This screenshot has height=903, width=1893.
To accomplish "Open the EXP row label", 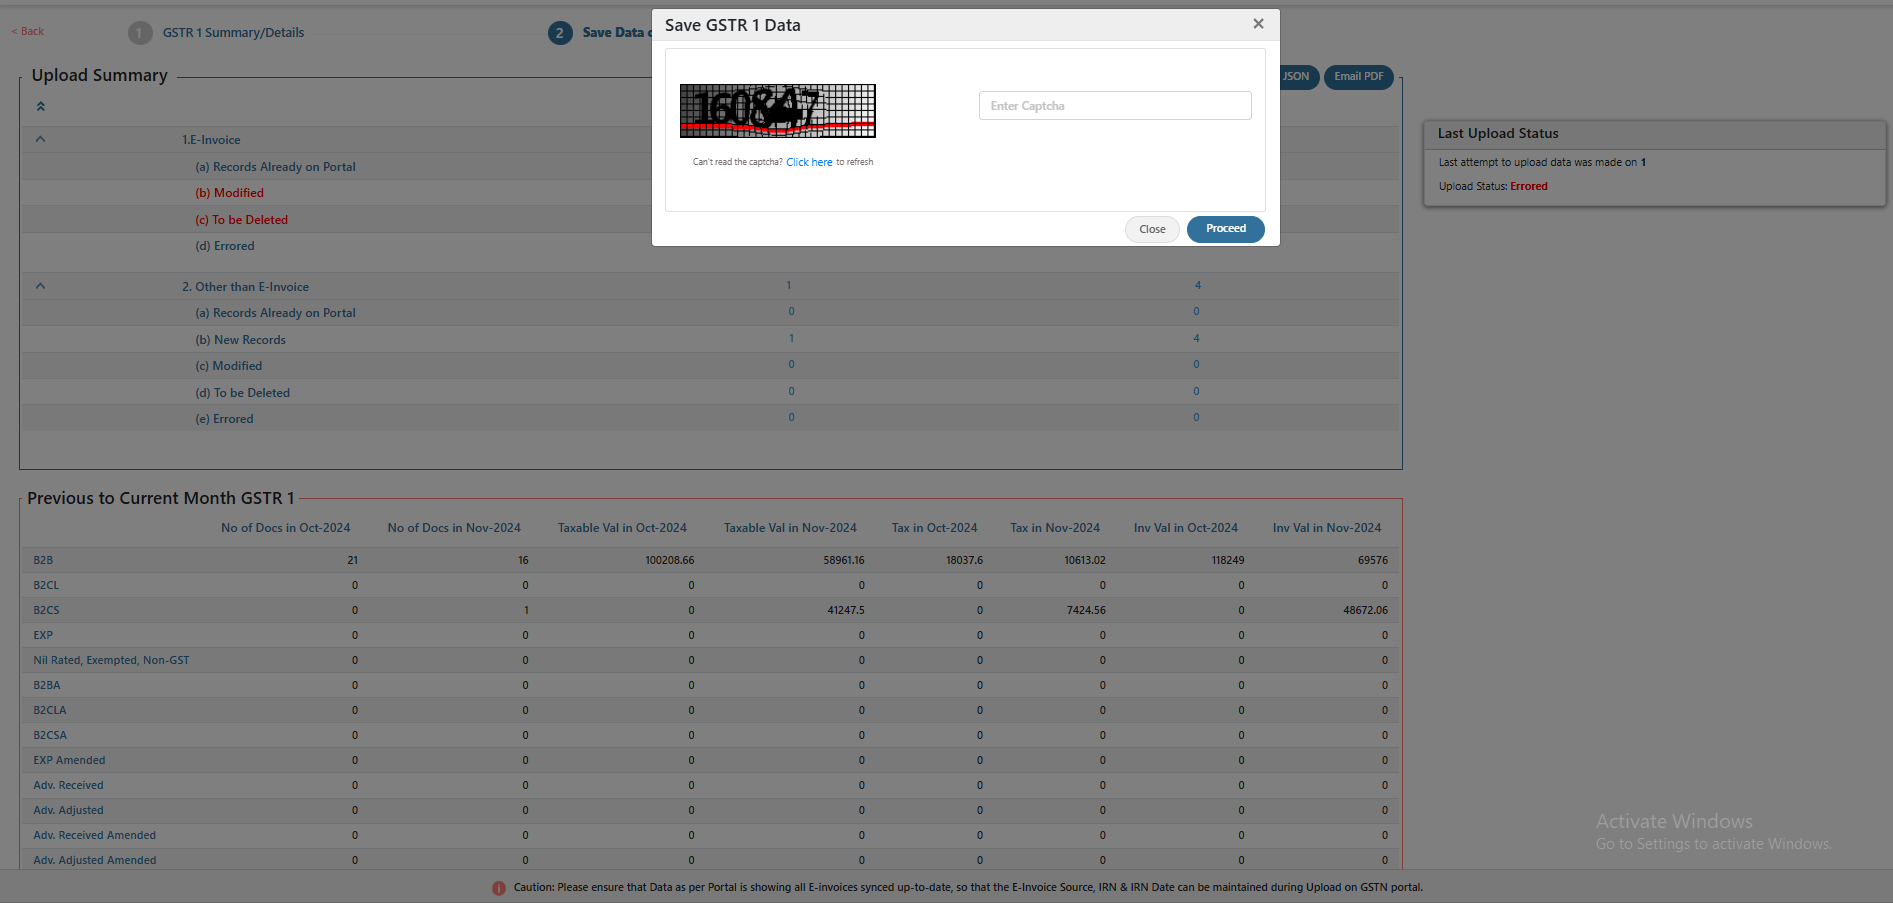I will click(43, 635).
